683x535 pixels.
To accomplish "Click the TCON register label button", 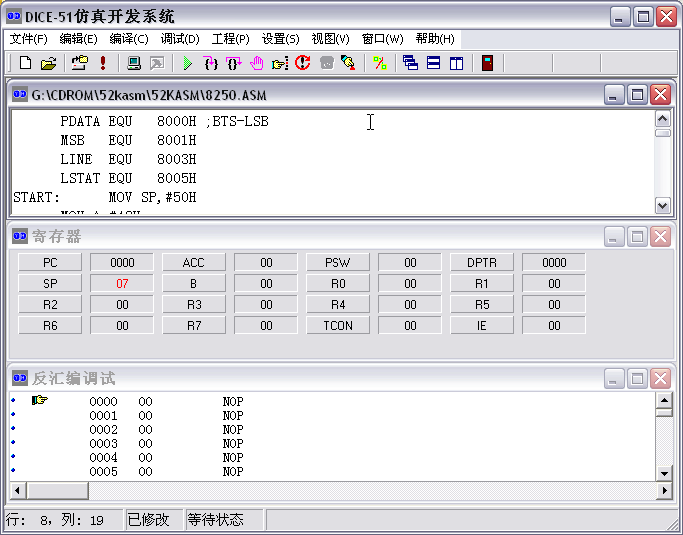I will [338, 326].
